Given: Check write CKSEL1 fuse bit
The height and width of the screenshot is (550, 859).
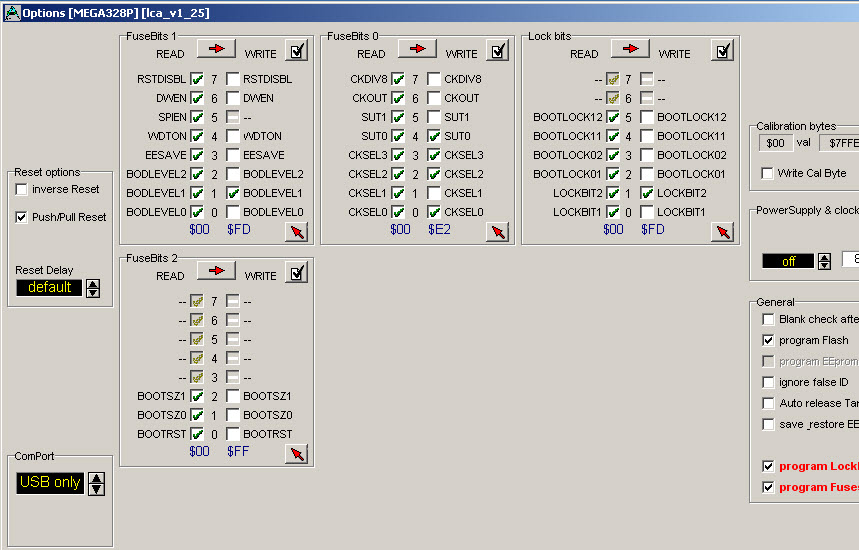Looking at the screenshot, I should (434, 193).
